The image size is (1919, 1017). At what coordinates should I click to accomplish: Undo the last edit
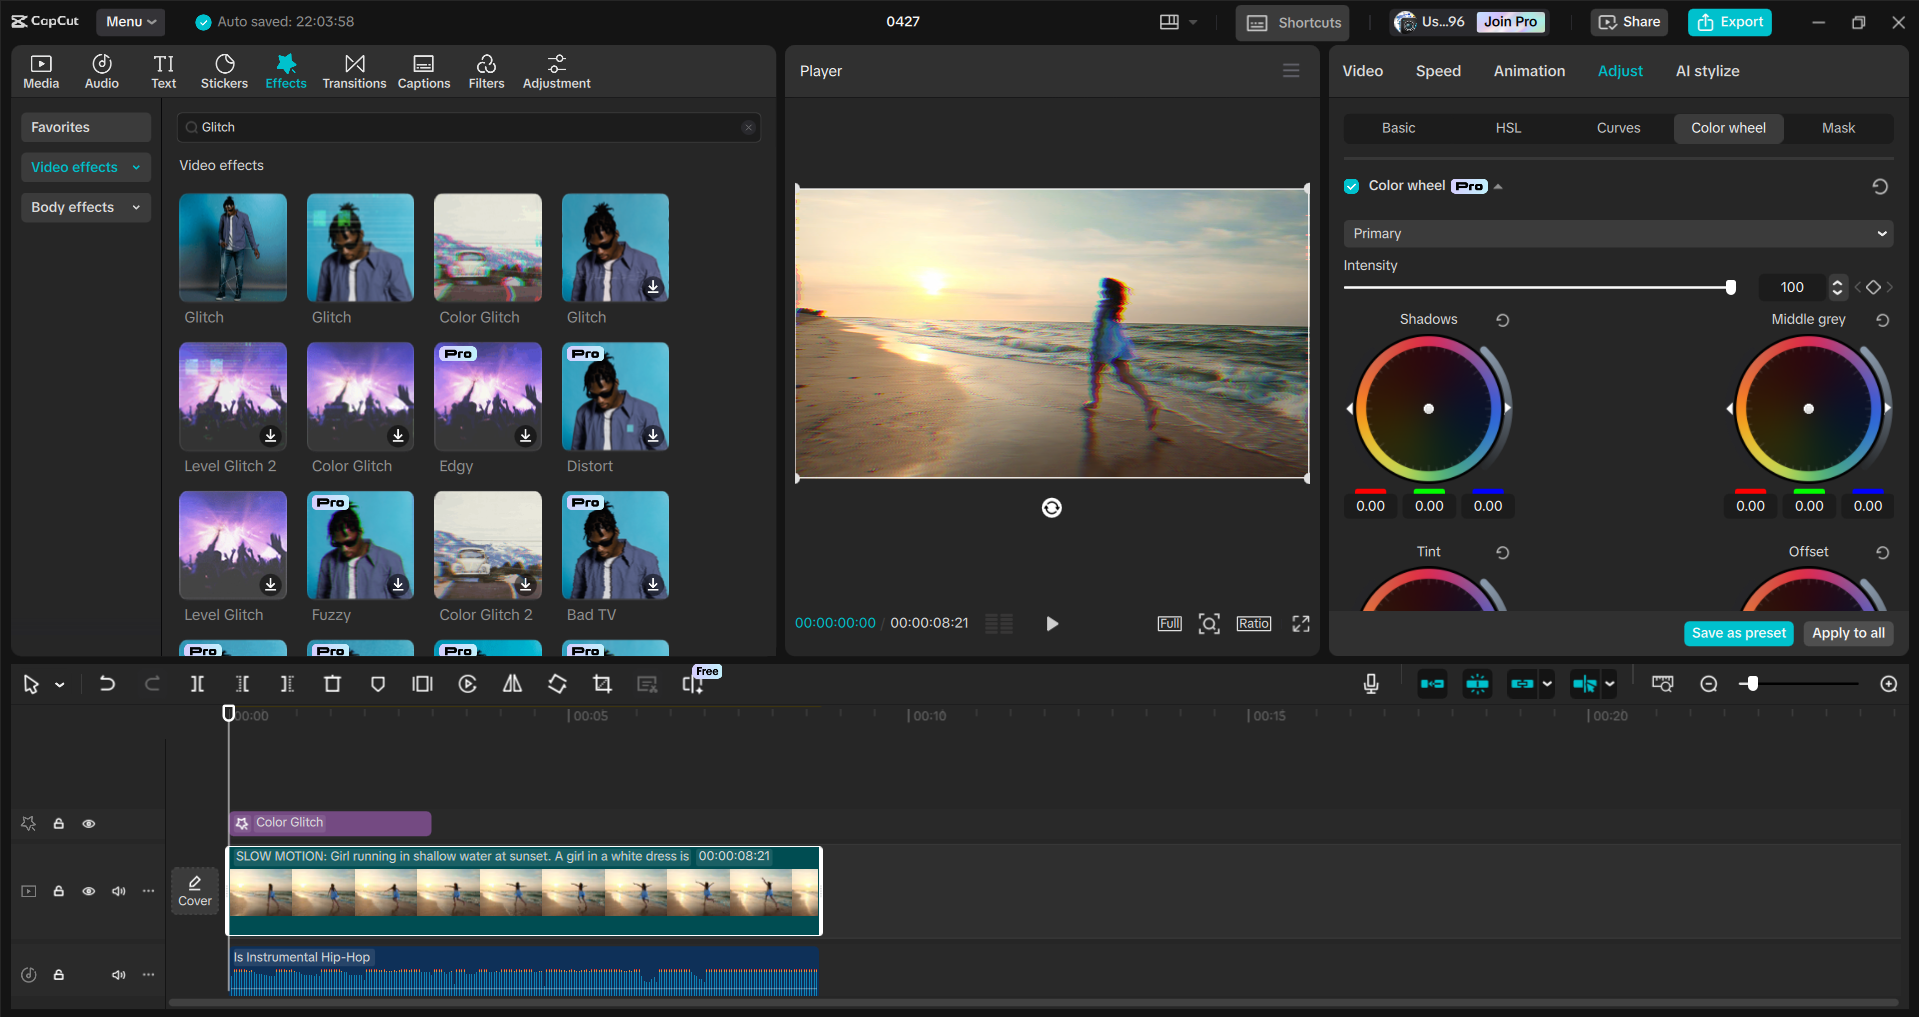[x=107, y=684]
